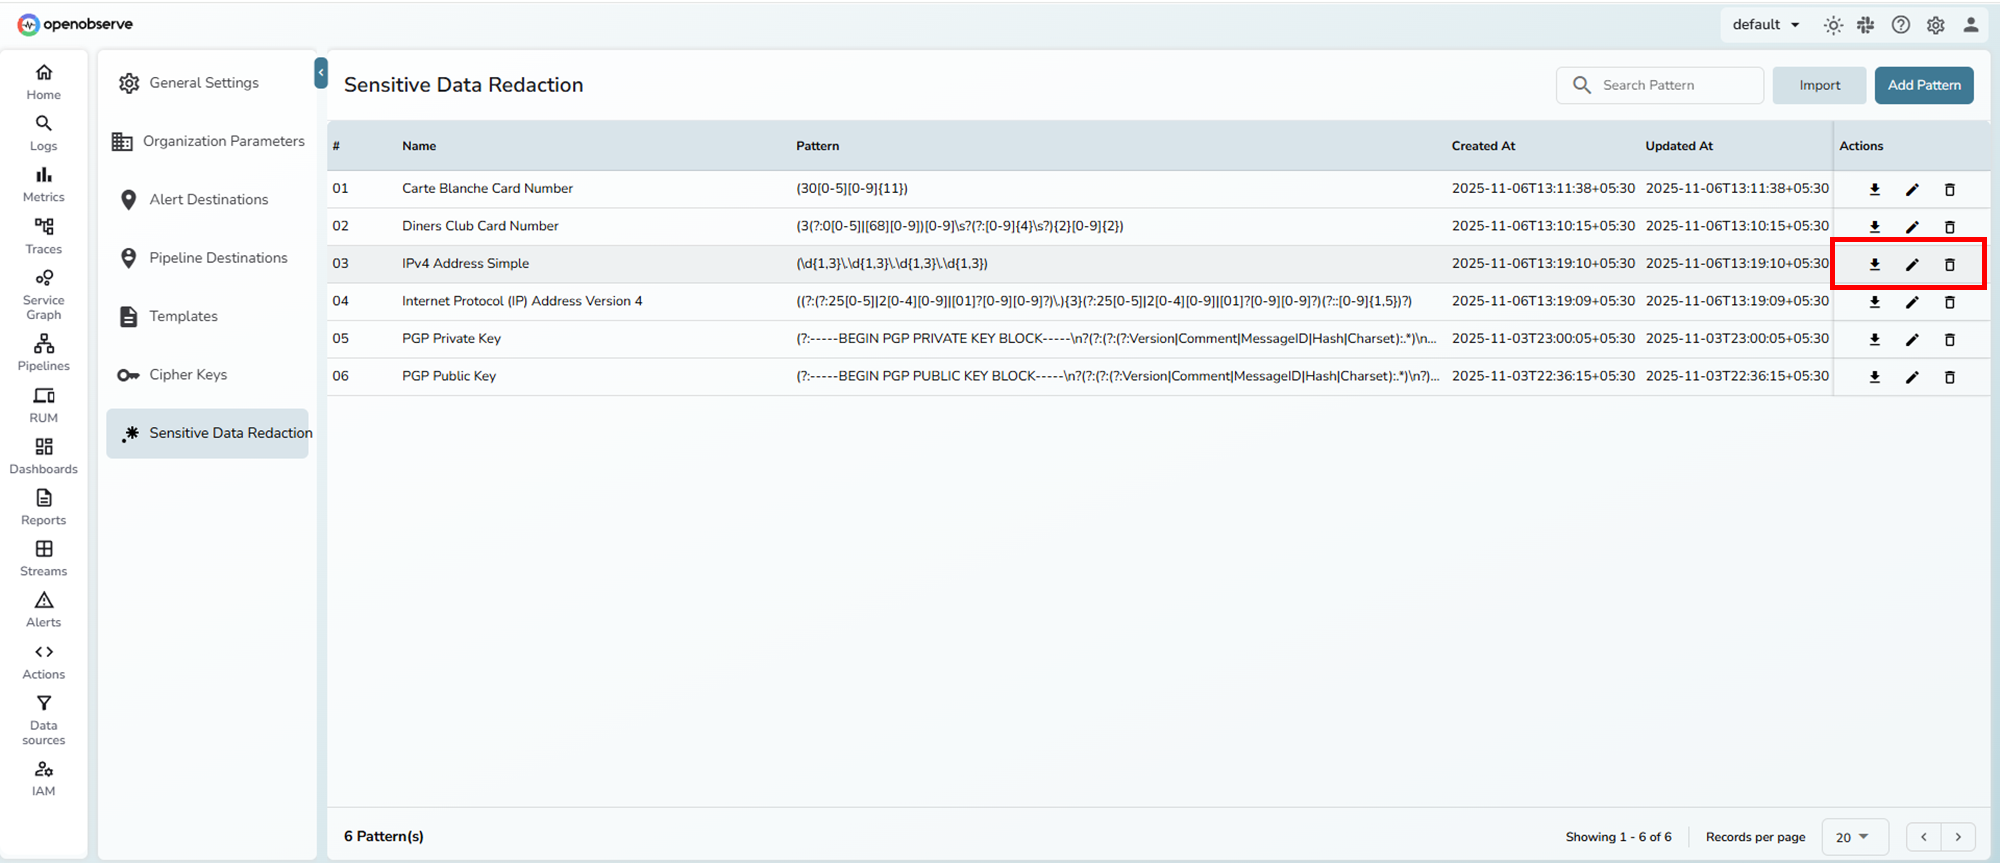Delete the PGP Private Key pattern
Image resolution: width=2000 pixels, height=863 pixels.
[1949, 340]
